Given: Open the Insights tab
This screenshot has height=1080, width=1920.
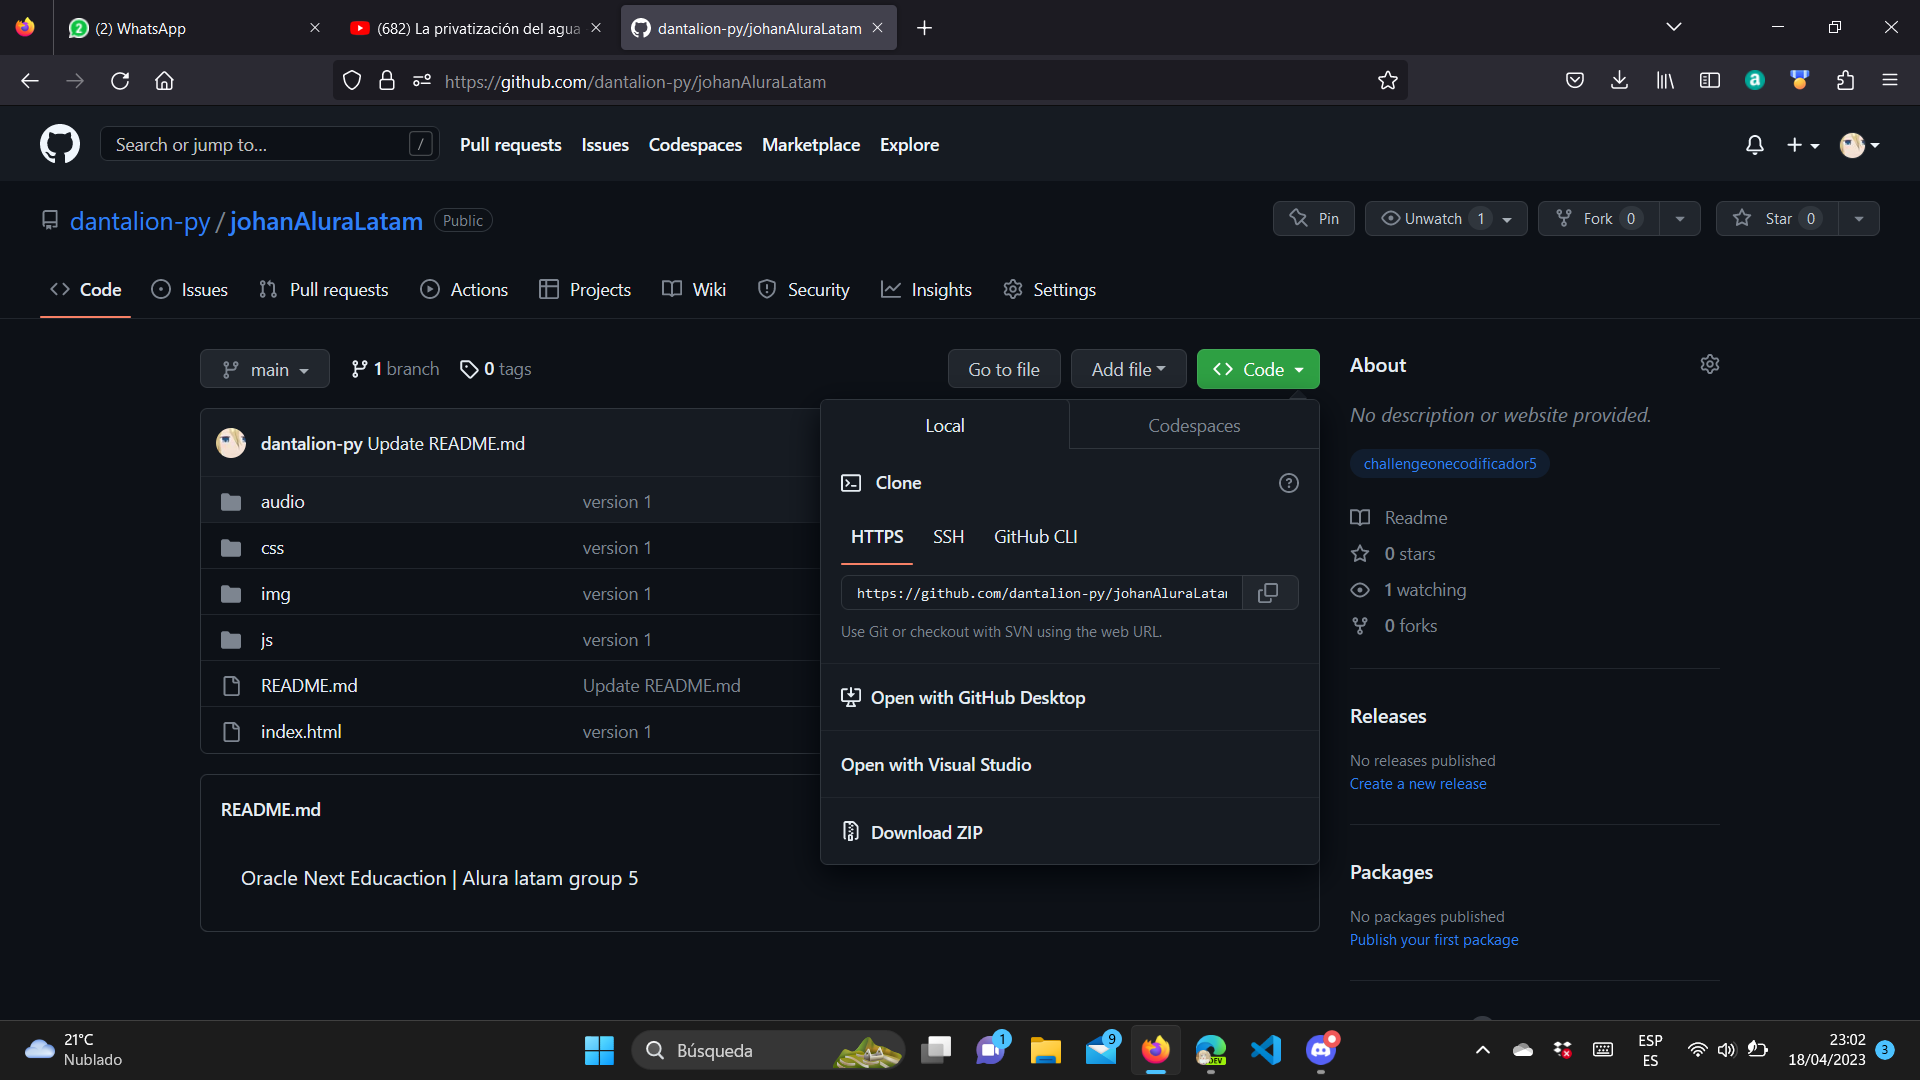Looking at the screenshot, I should [926, 290].
